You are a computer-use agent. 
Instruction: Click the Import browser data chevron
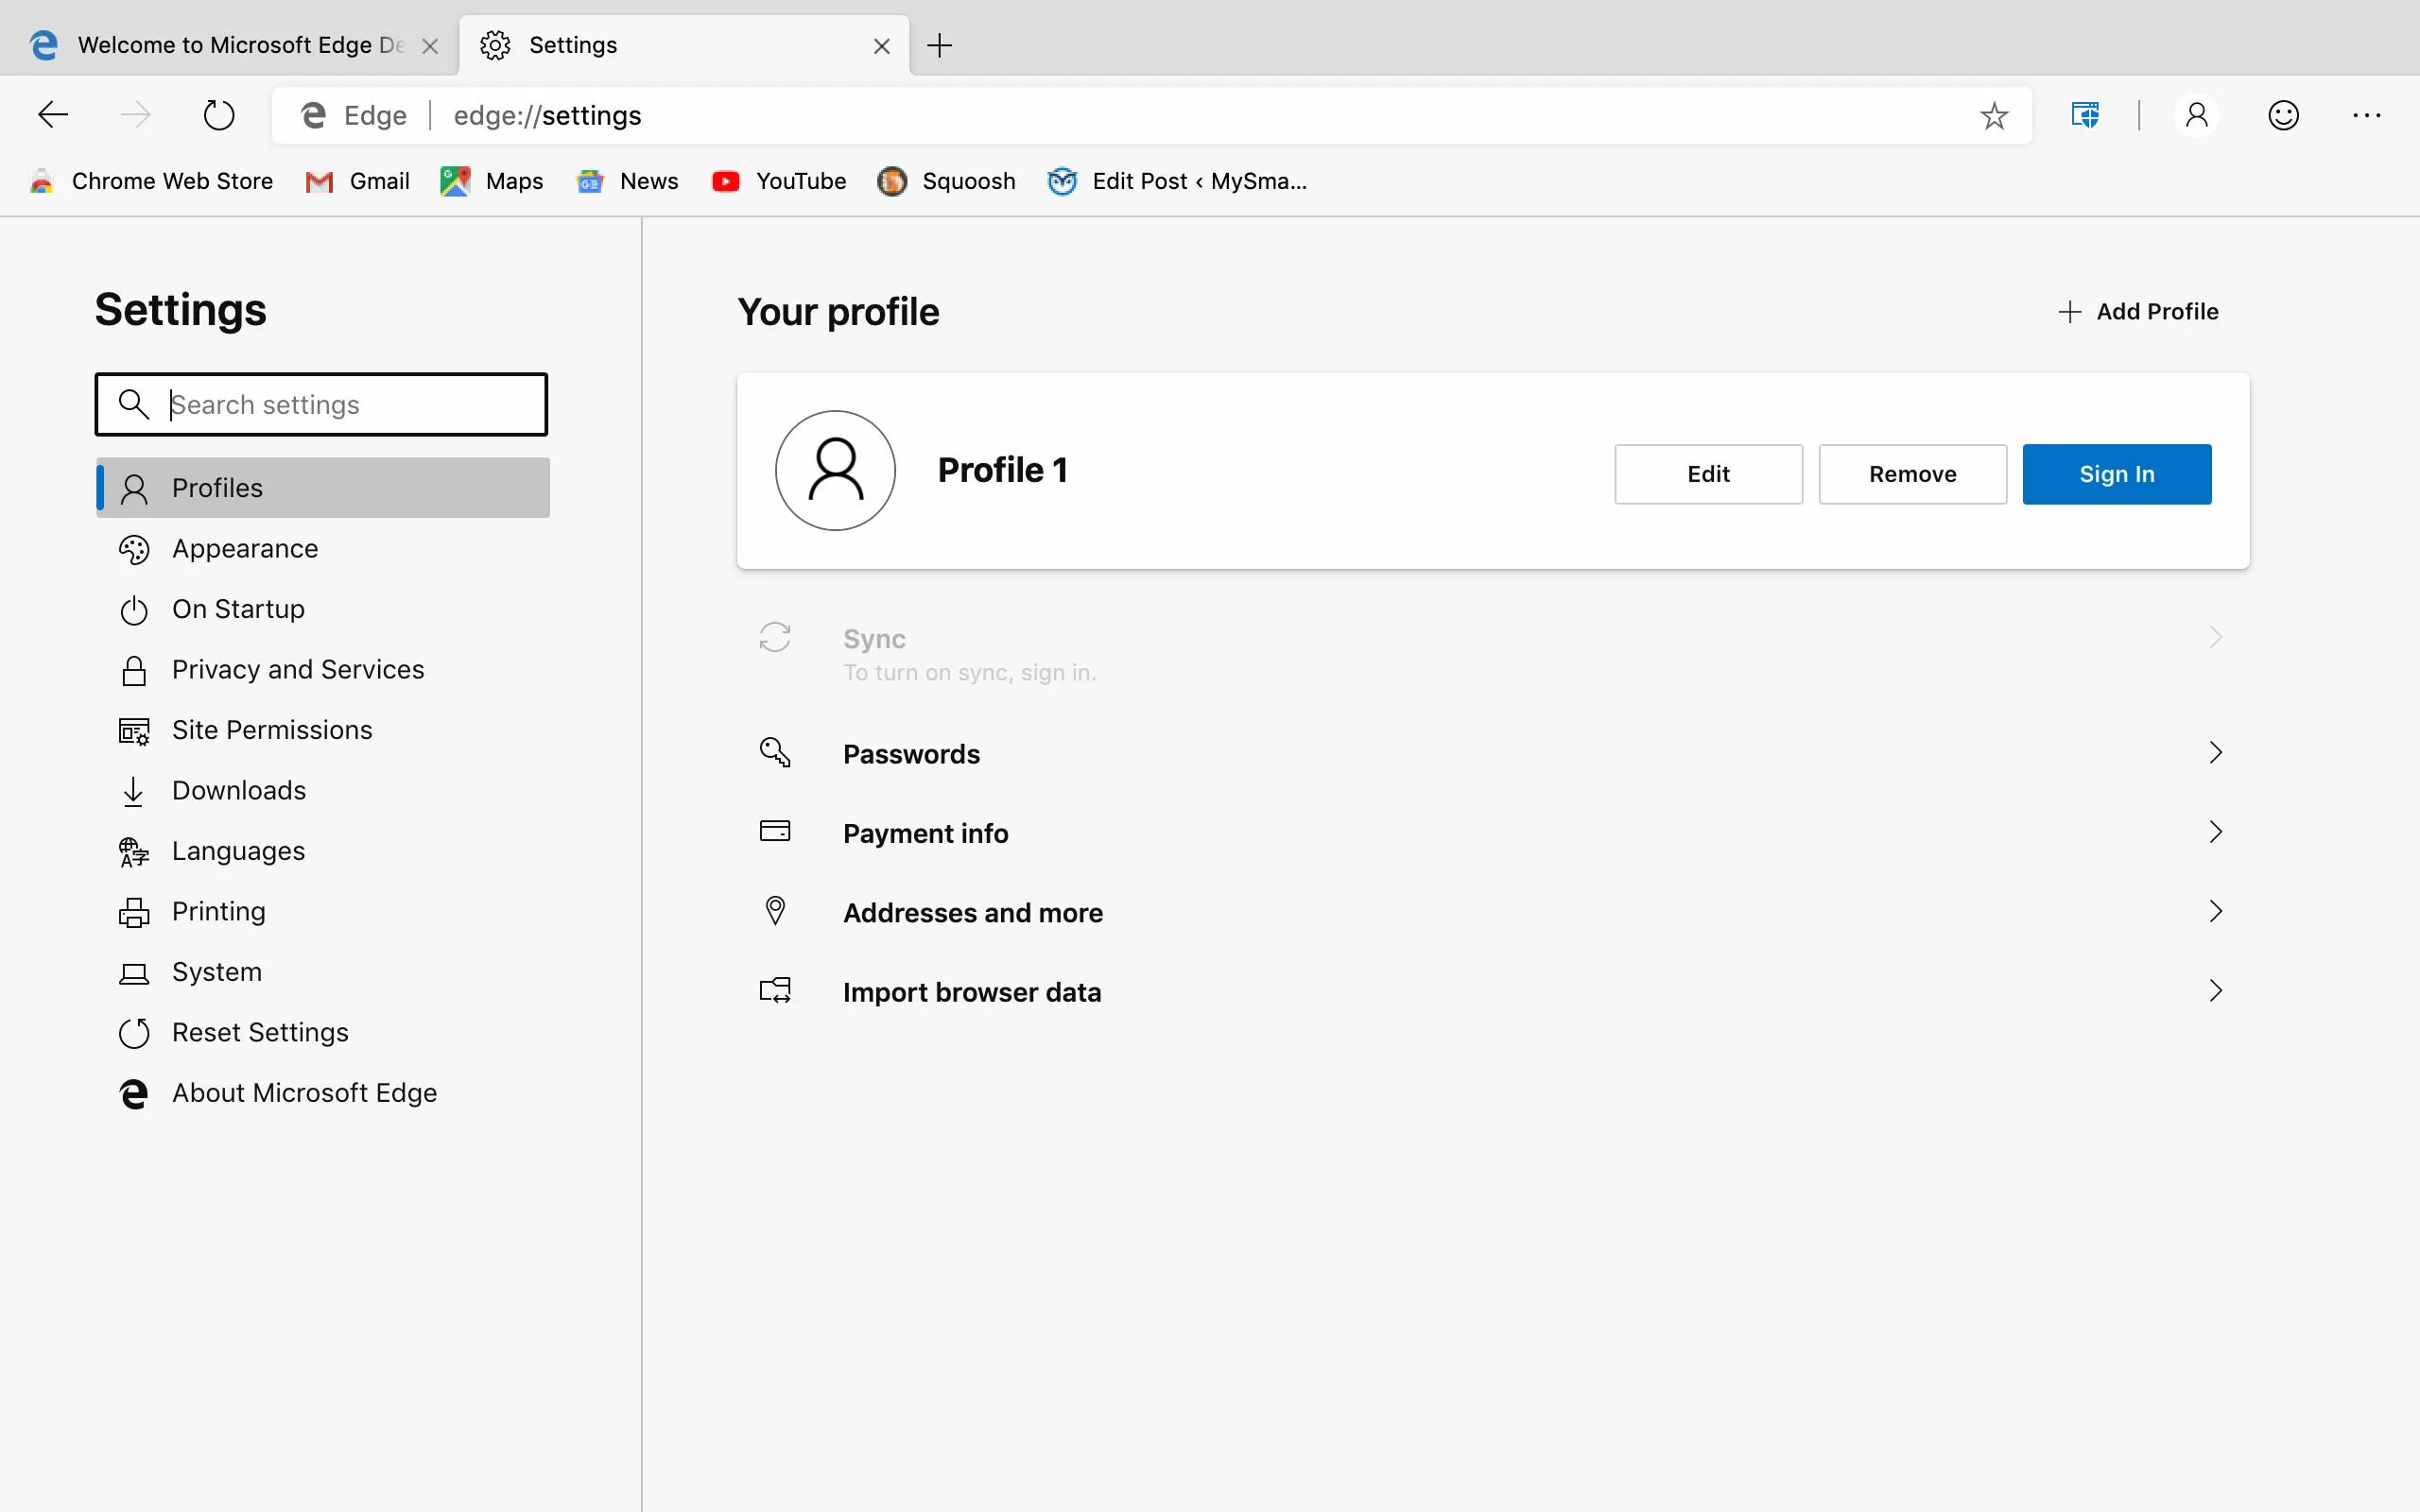(2213, 991)
